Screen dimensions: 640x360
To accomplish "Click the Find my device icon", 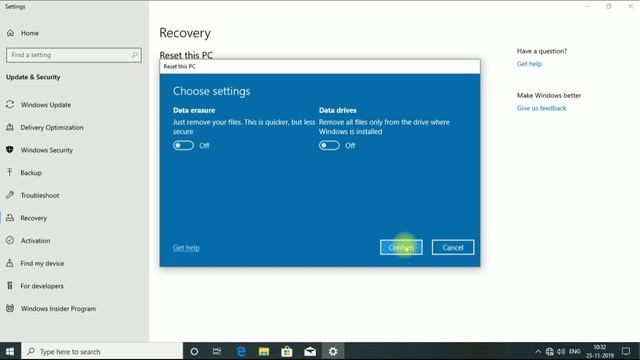I will [x=10, y=263].
